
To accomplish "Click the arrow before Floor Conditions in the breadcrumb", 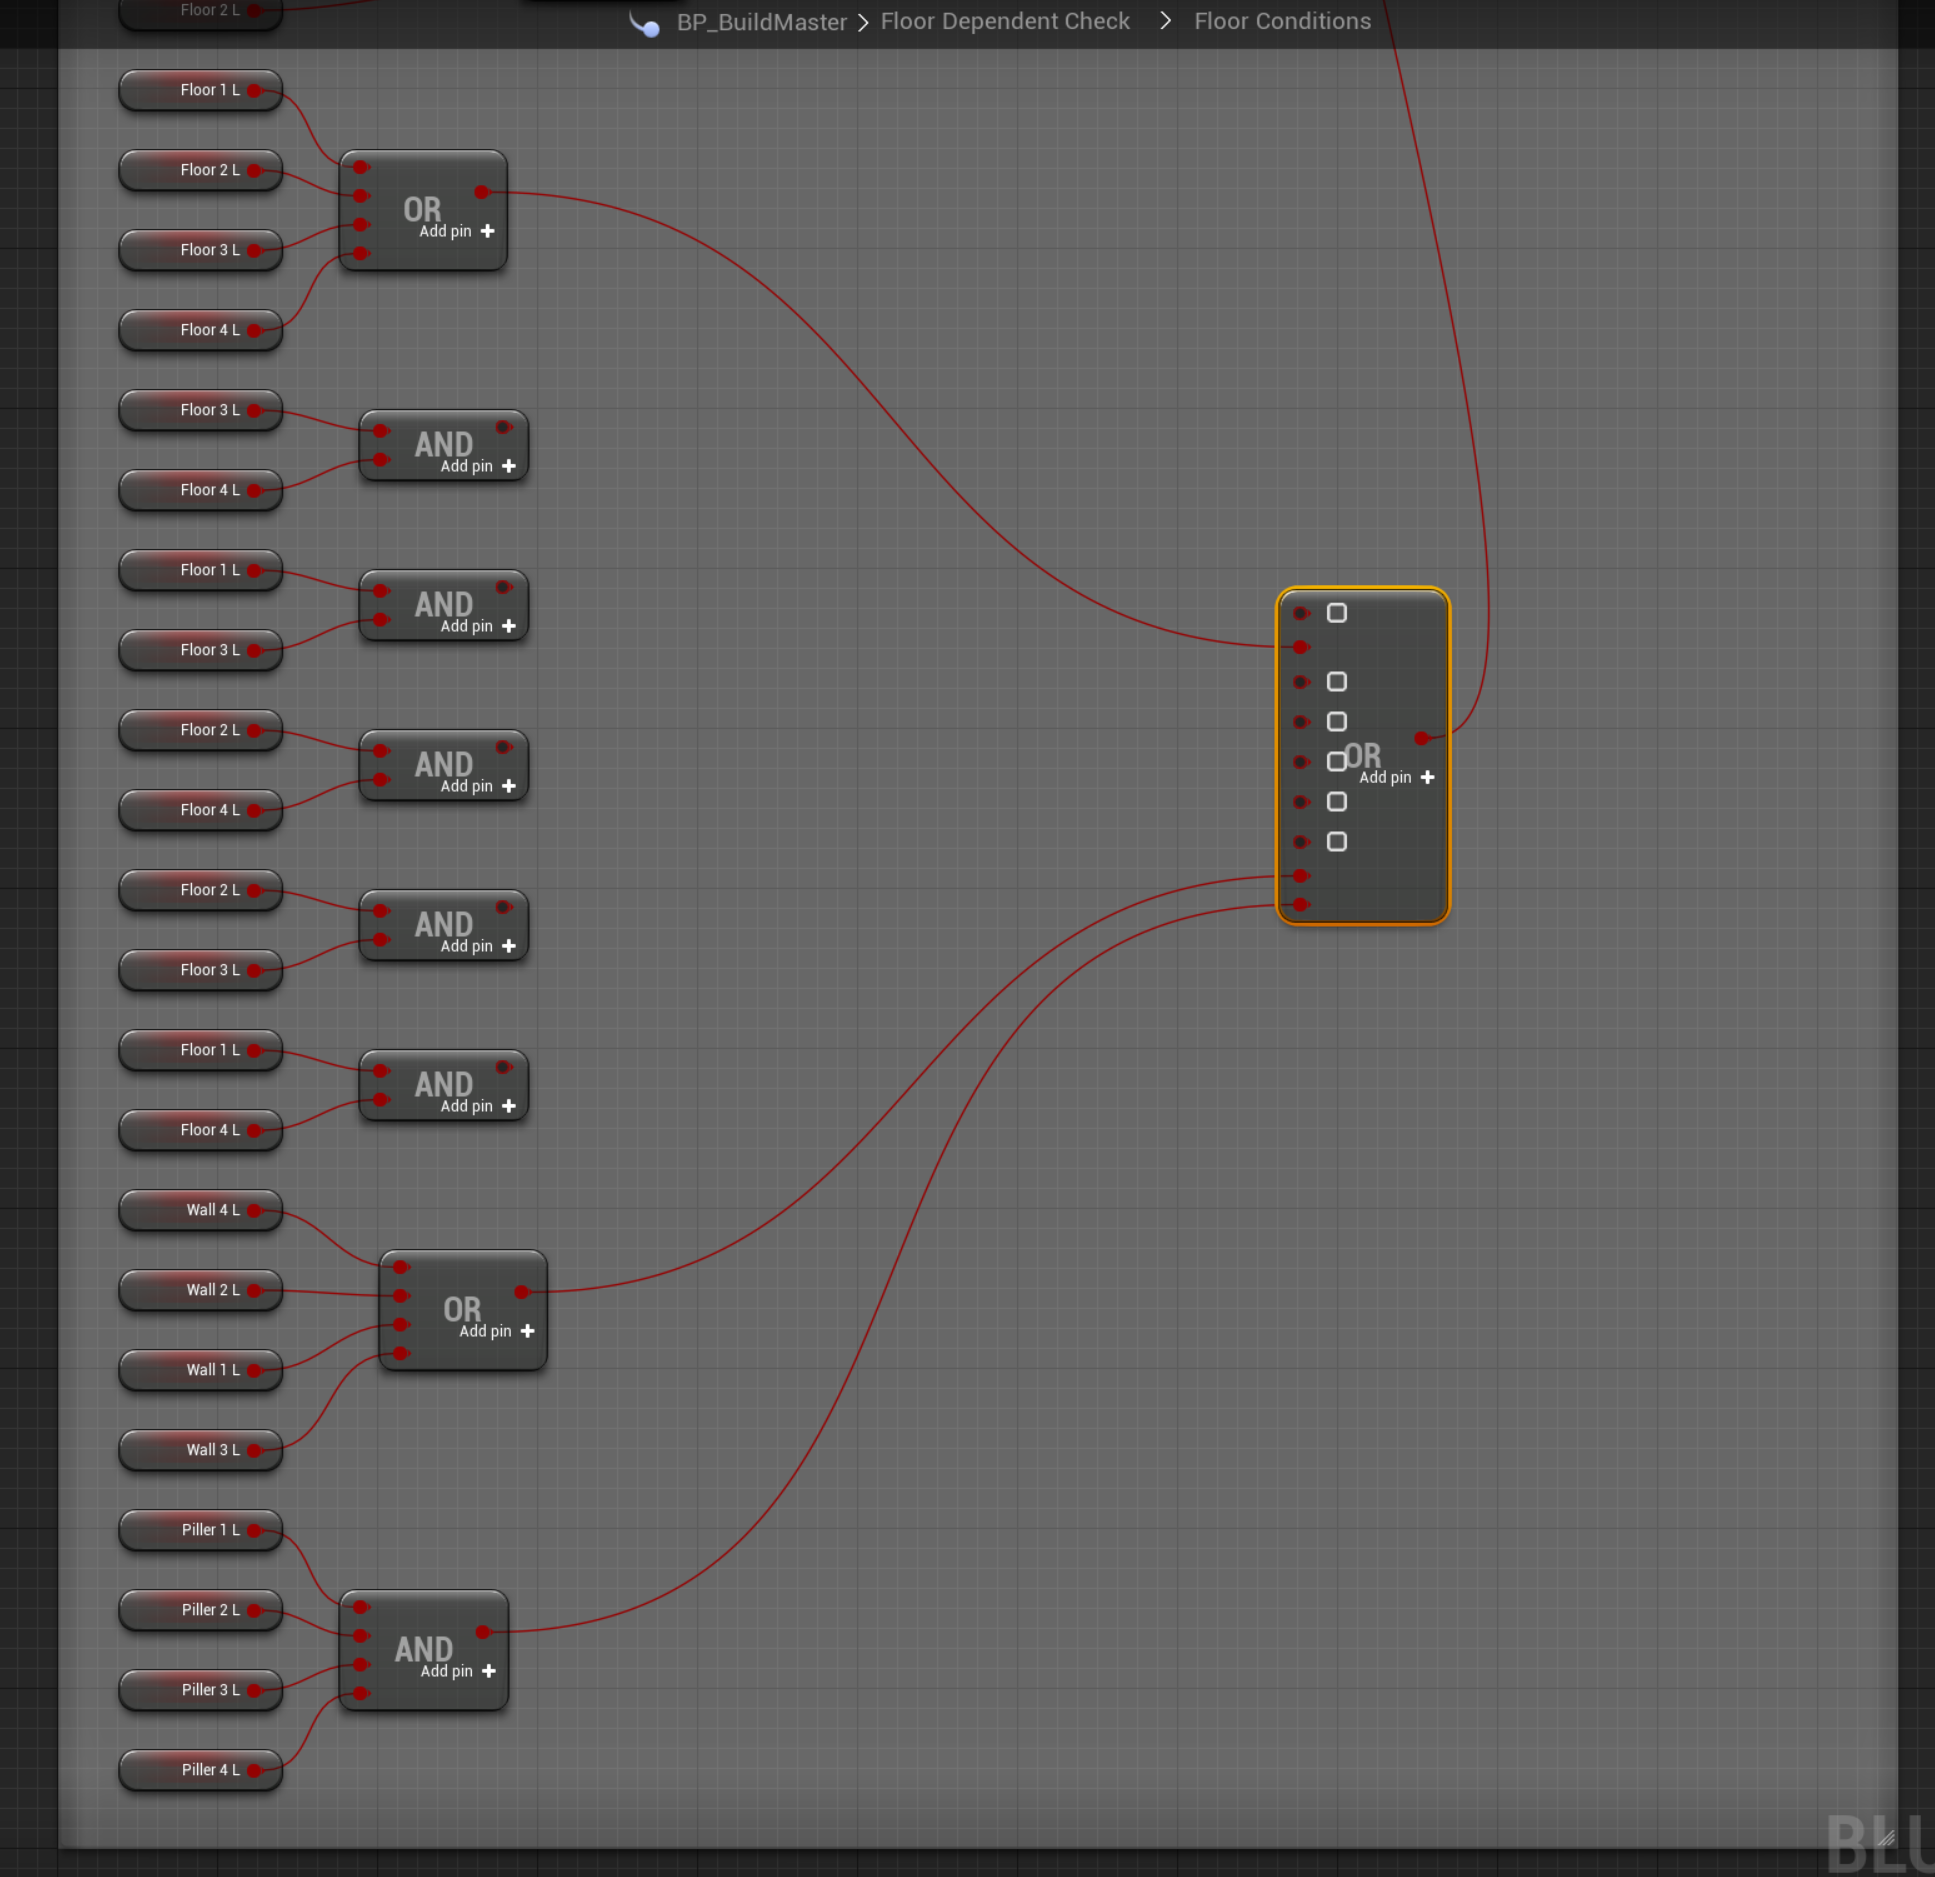I will coord(1165,21).
